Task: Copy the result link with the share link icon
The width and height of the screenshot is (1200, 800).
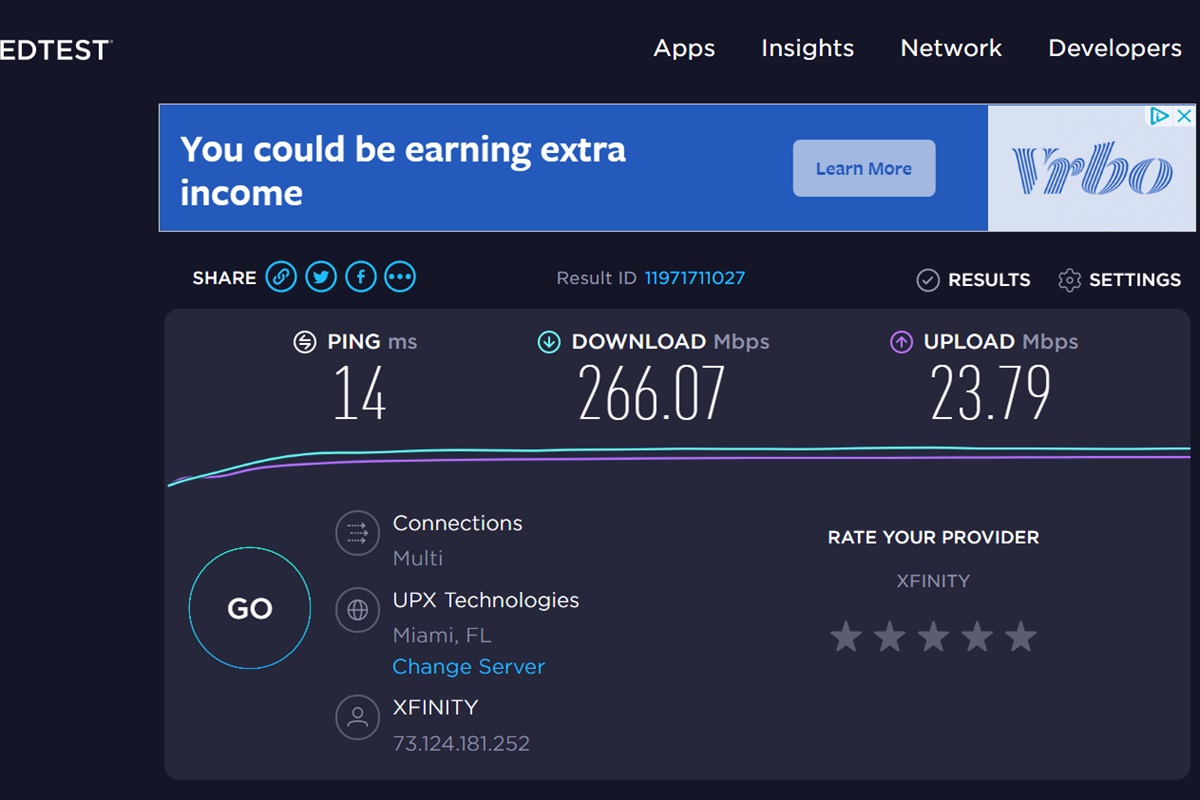Action: coord(281,277)
